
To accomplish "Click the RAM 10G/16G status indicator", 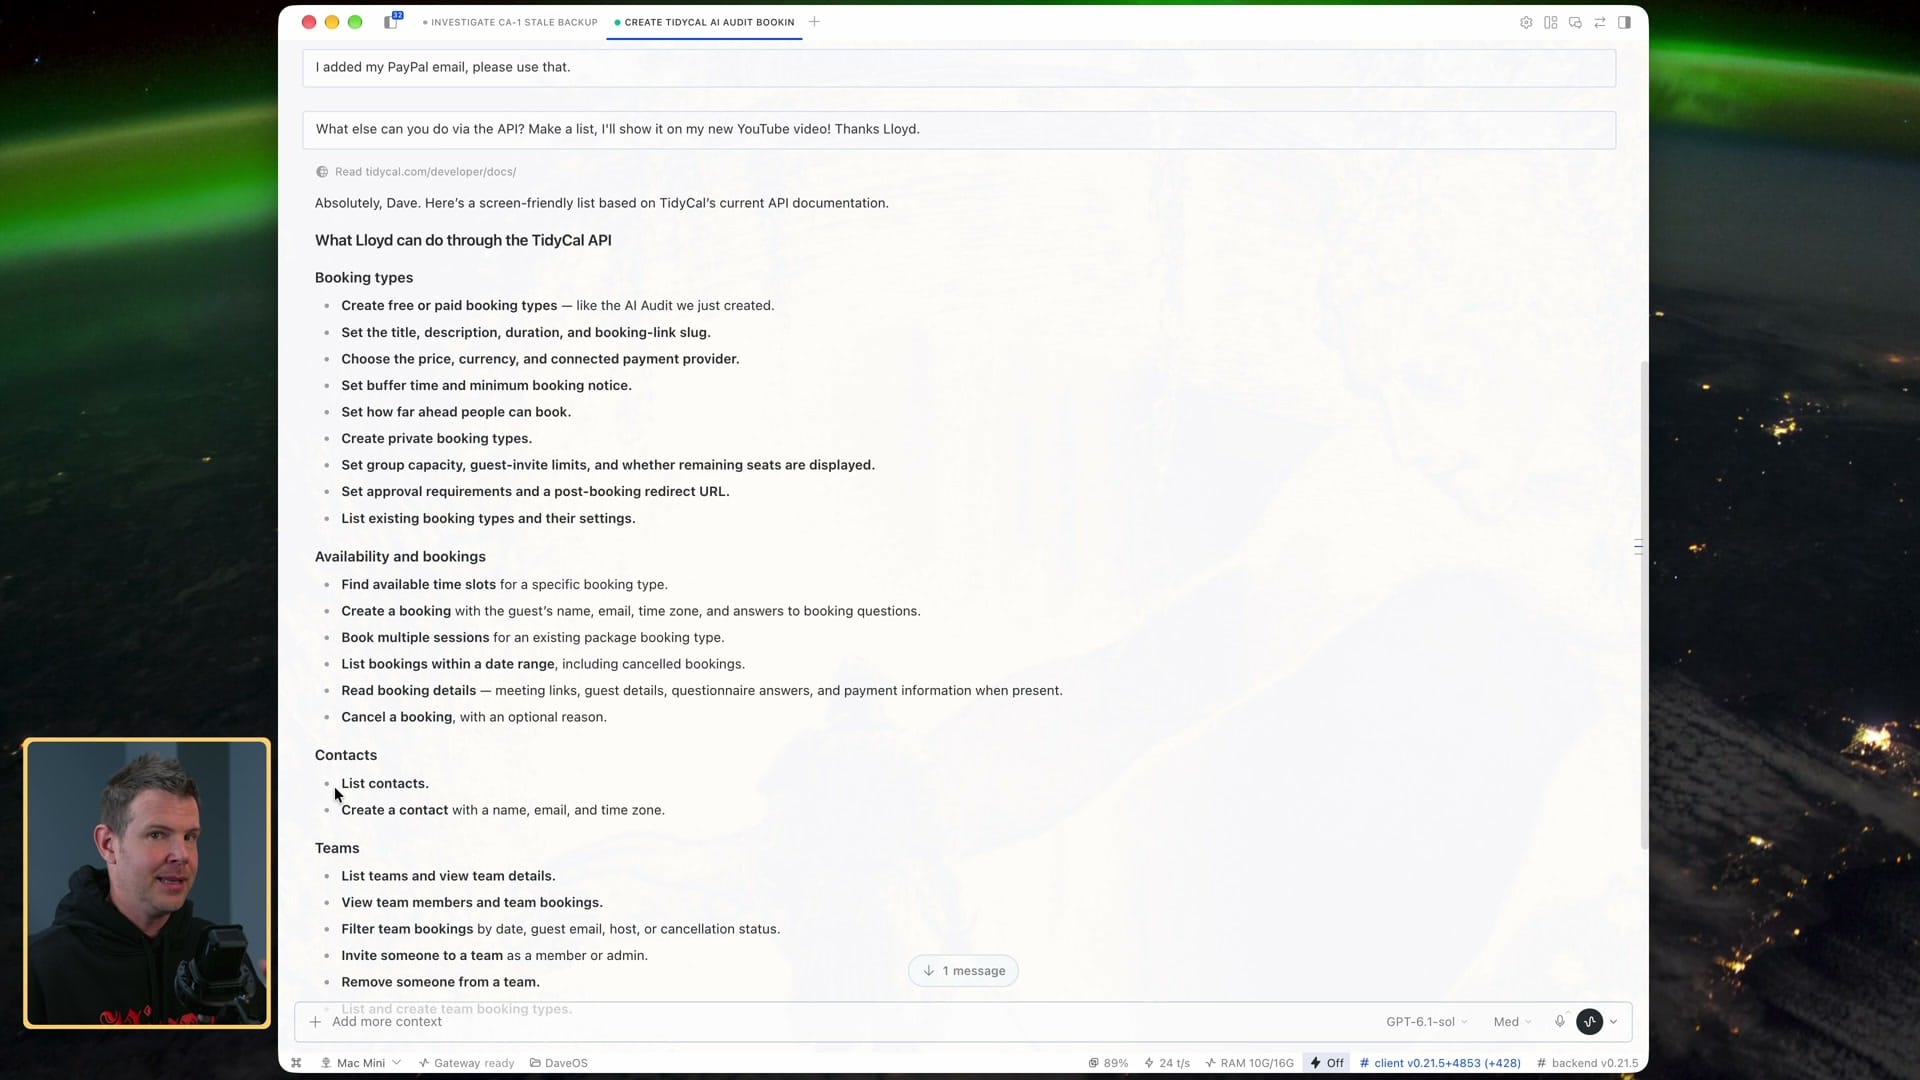I will [x=1249, y=1063].
